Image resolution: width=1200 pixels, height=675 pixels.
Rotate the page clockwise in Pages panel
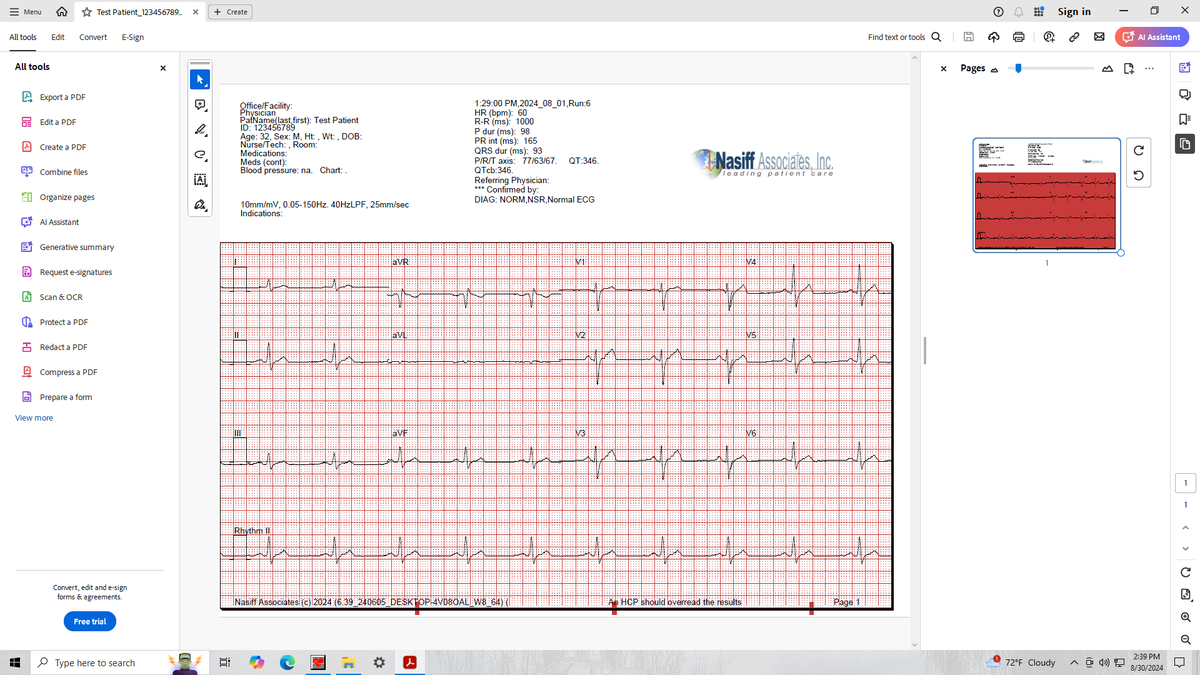pos(1140,151)
